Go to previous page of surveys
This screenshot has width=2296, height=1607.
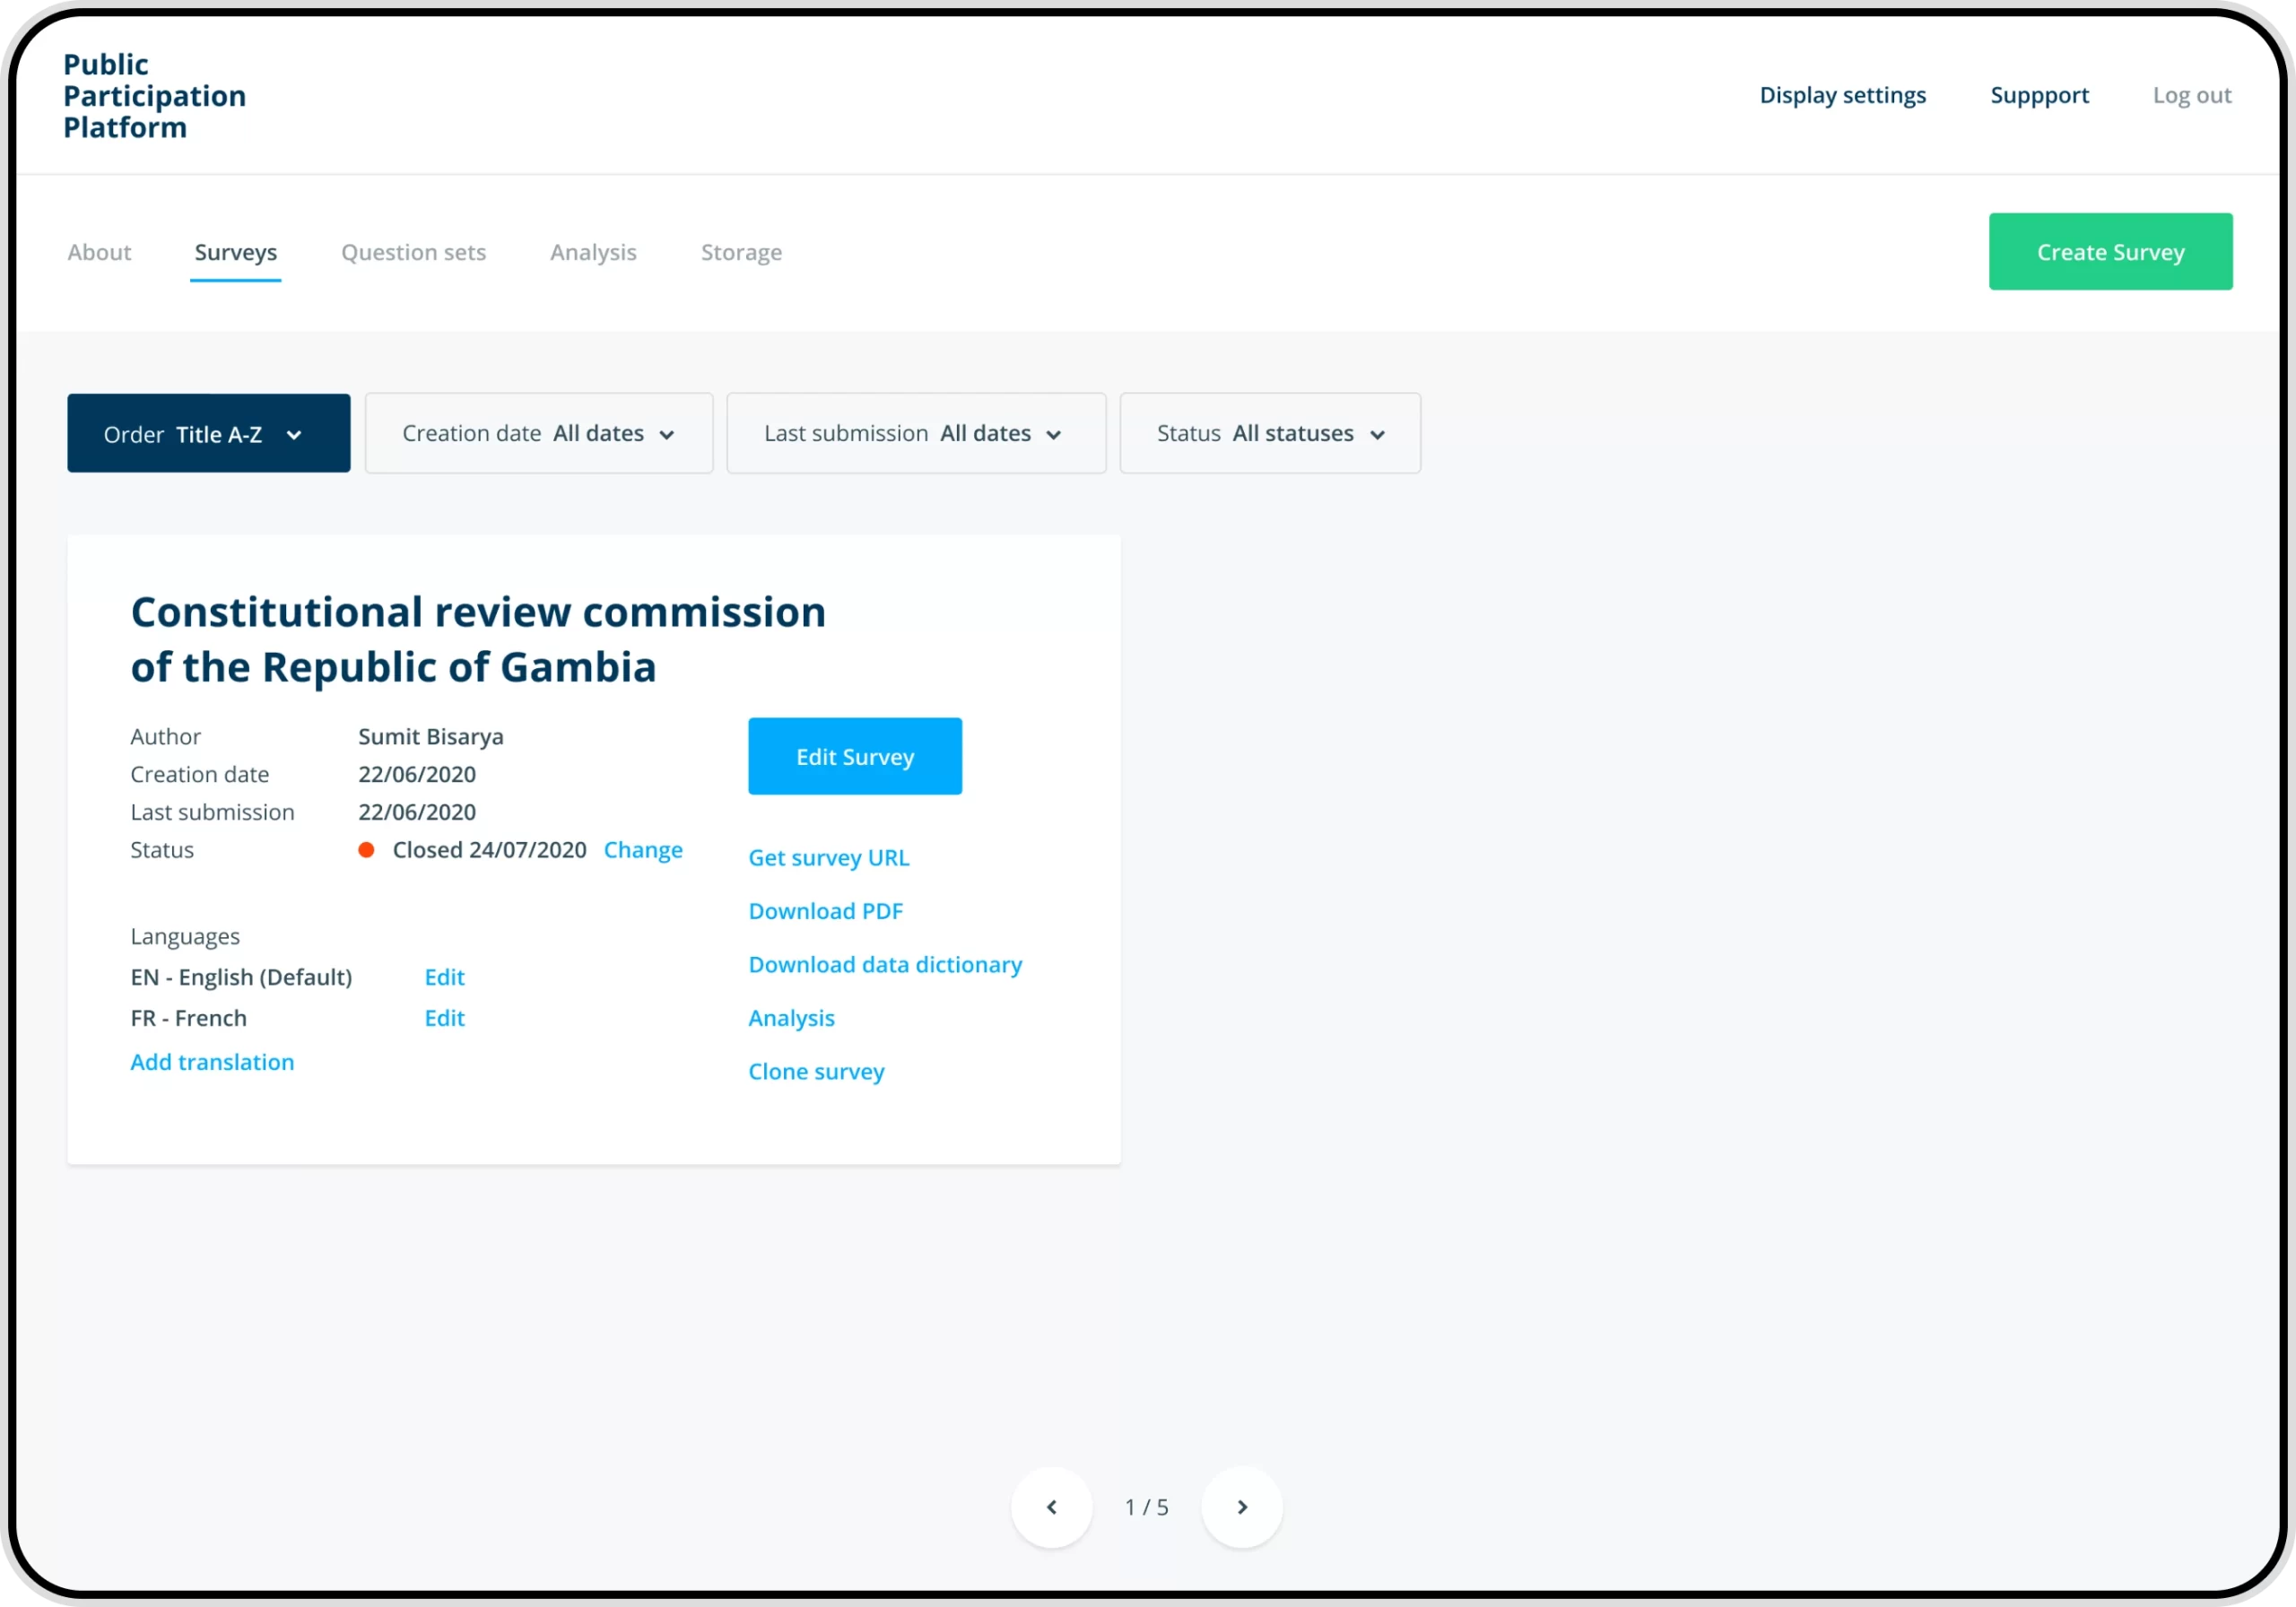(x=1051, y=1507)
